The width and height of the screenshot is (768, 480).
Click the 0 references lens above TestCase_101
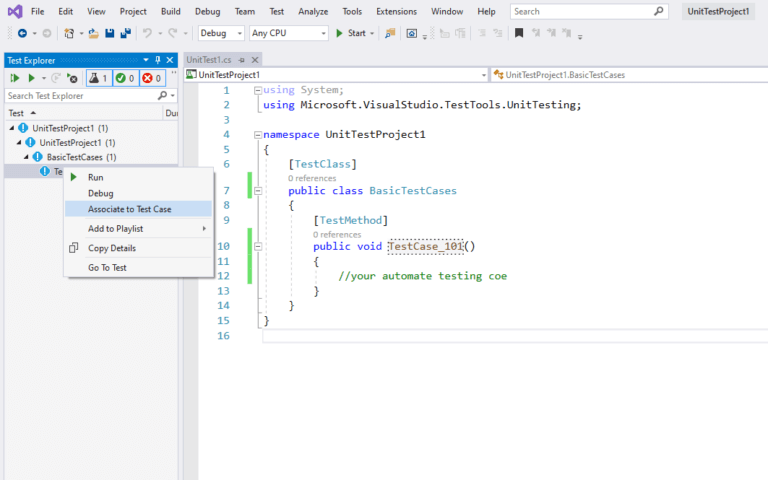[x=337, y=235]
